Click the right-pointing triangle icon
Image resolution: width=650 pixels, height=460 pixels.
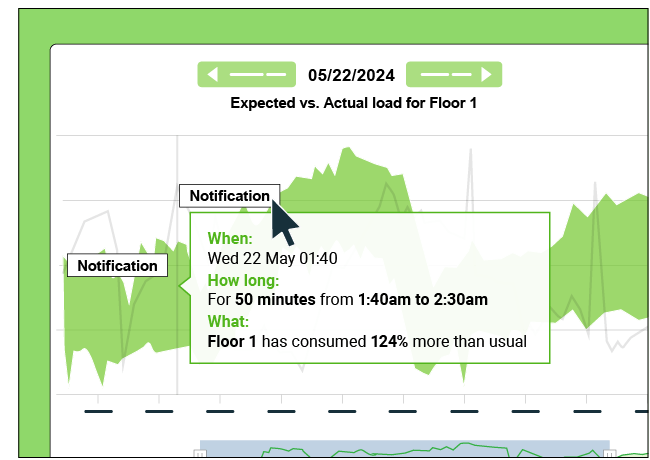click(486, 74)
